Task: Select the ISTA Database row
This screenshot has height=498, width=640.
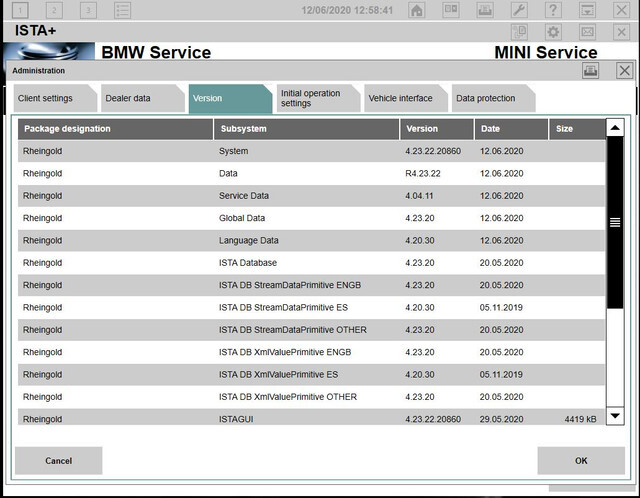Action: click(x=311, y=263)
